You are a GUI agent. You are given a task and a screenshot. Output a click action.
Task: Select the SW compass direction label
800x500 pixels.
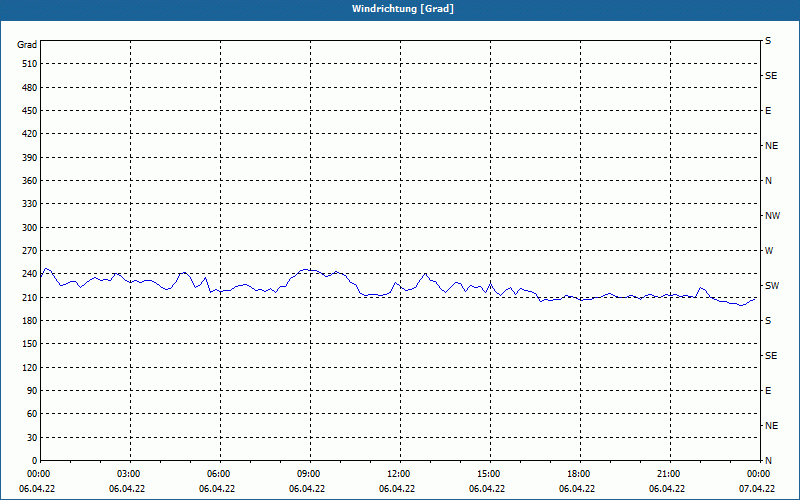click(772, 286)
